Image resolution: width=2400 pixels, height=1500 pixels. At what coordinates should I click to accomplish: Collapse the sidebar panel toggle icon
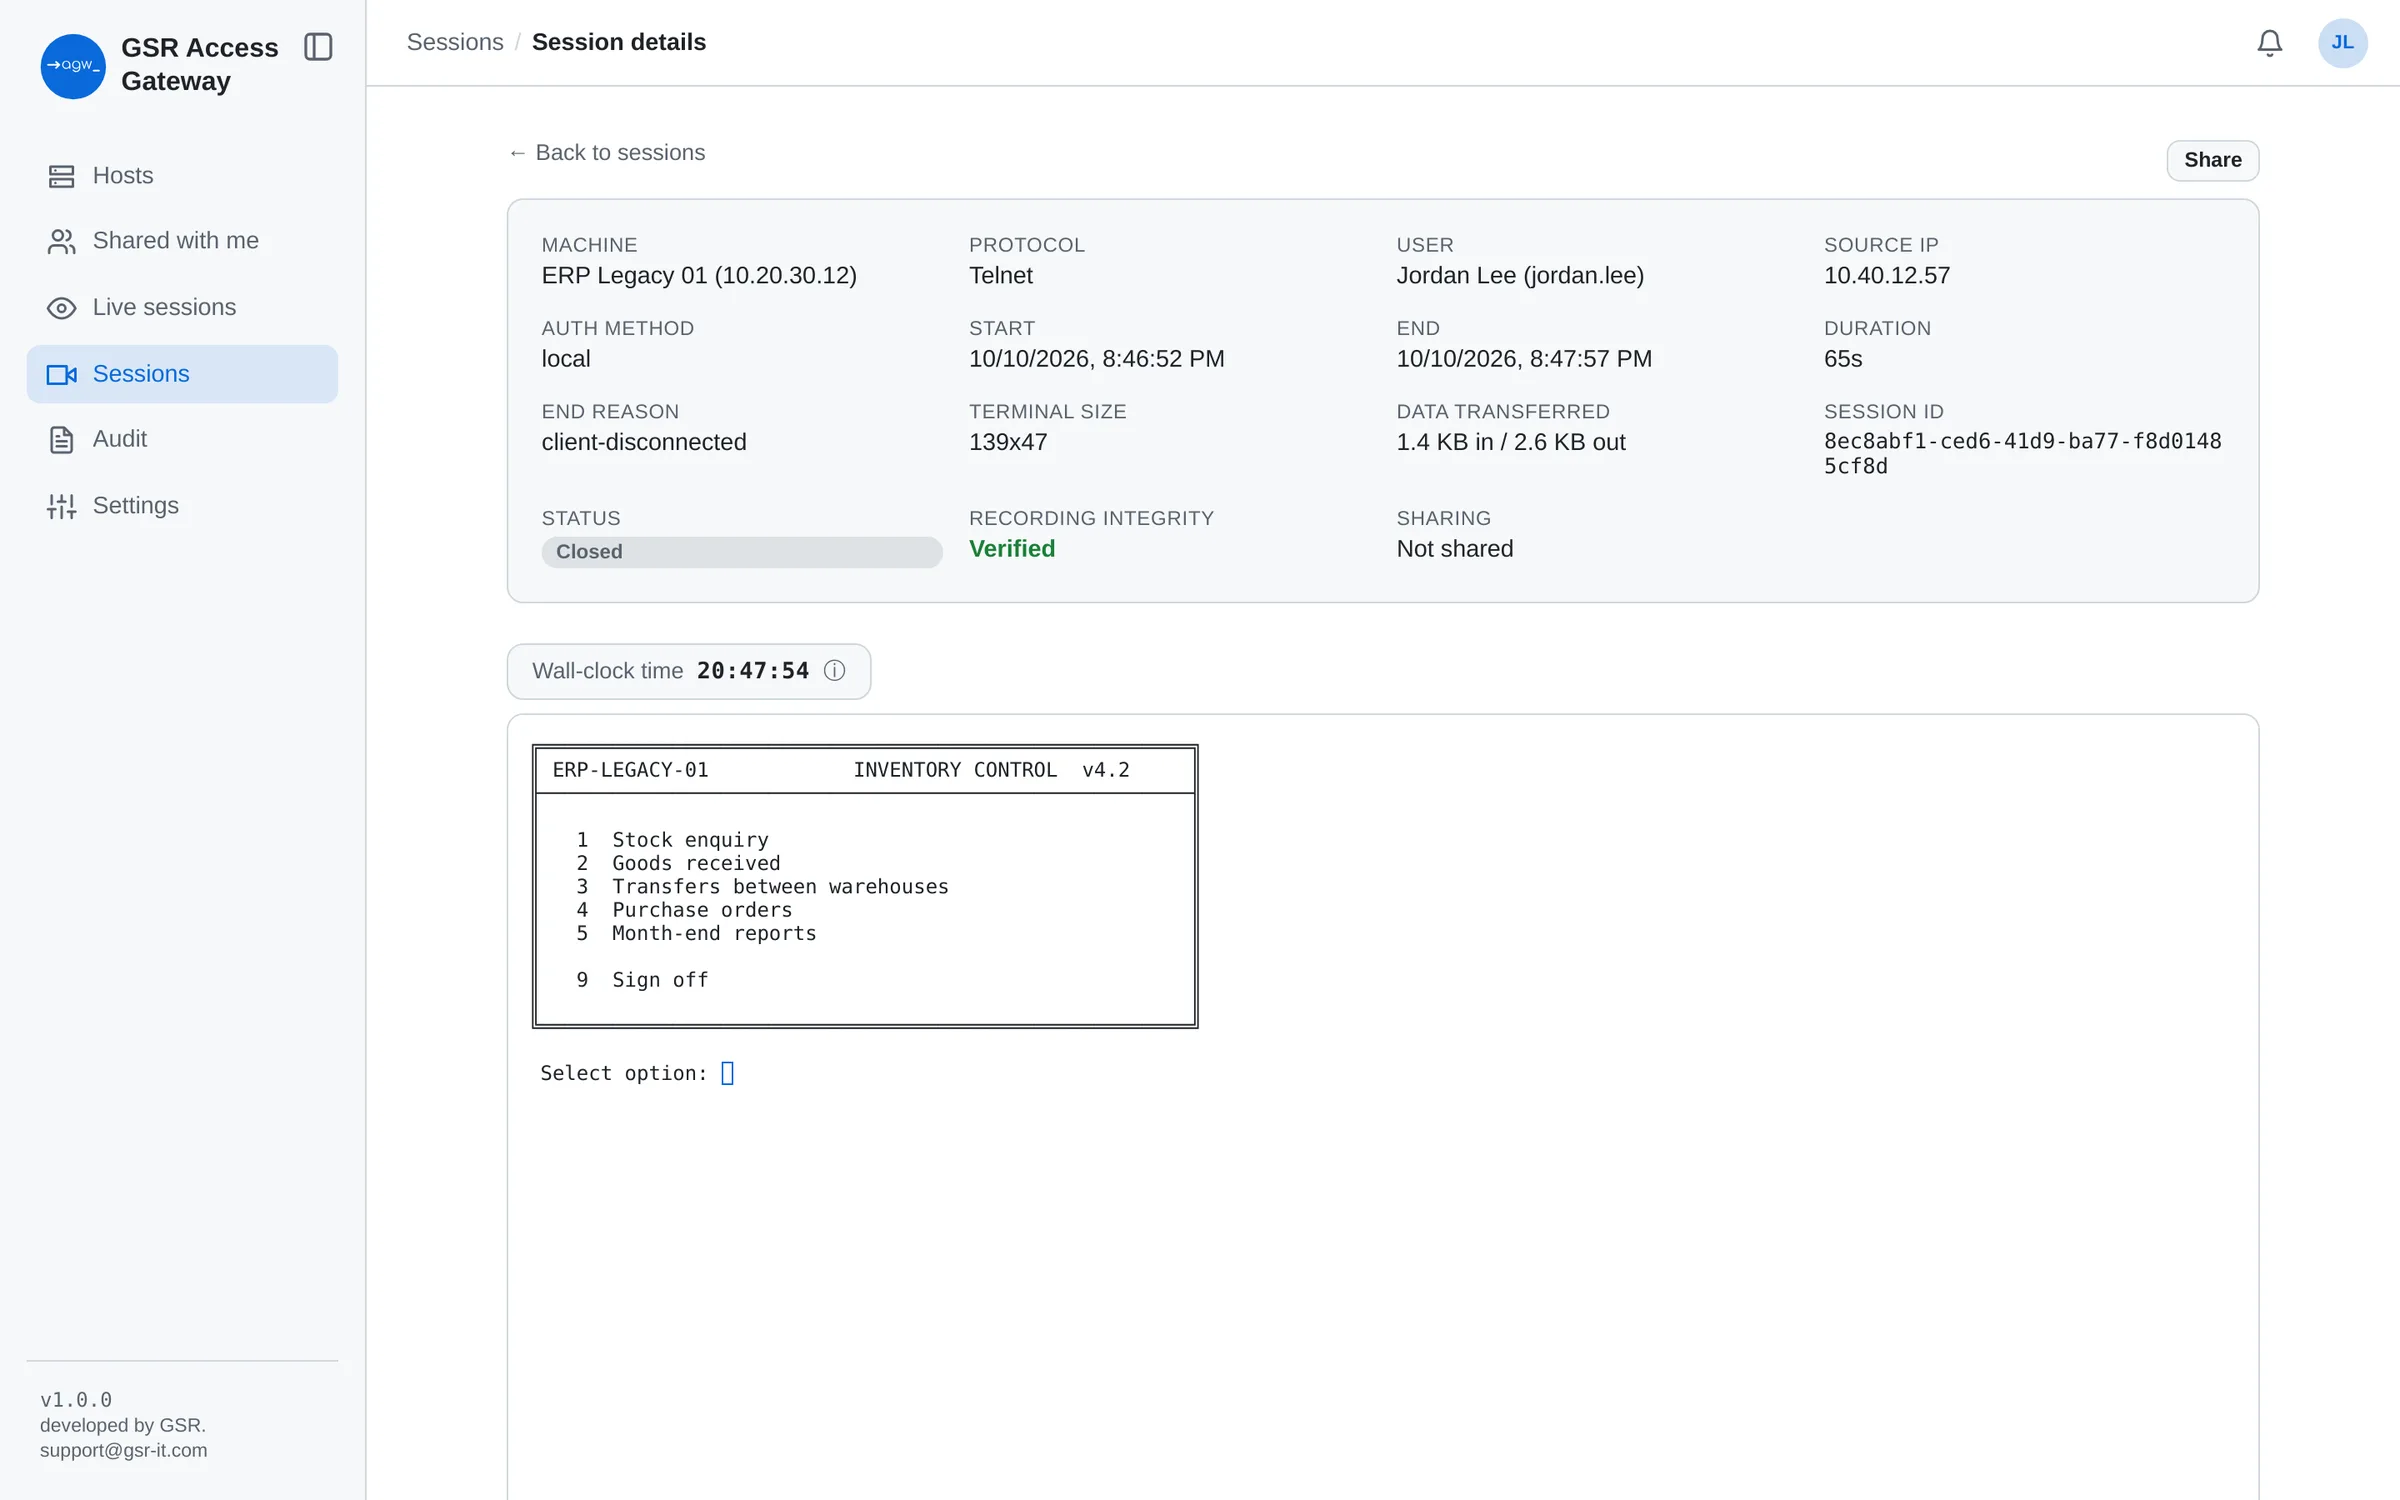click(x=318, y=47)
